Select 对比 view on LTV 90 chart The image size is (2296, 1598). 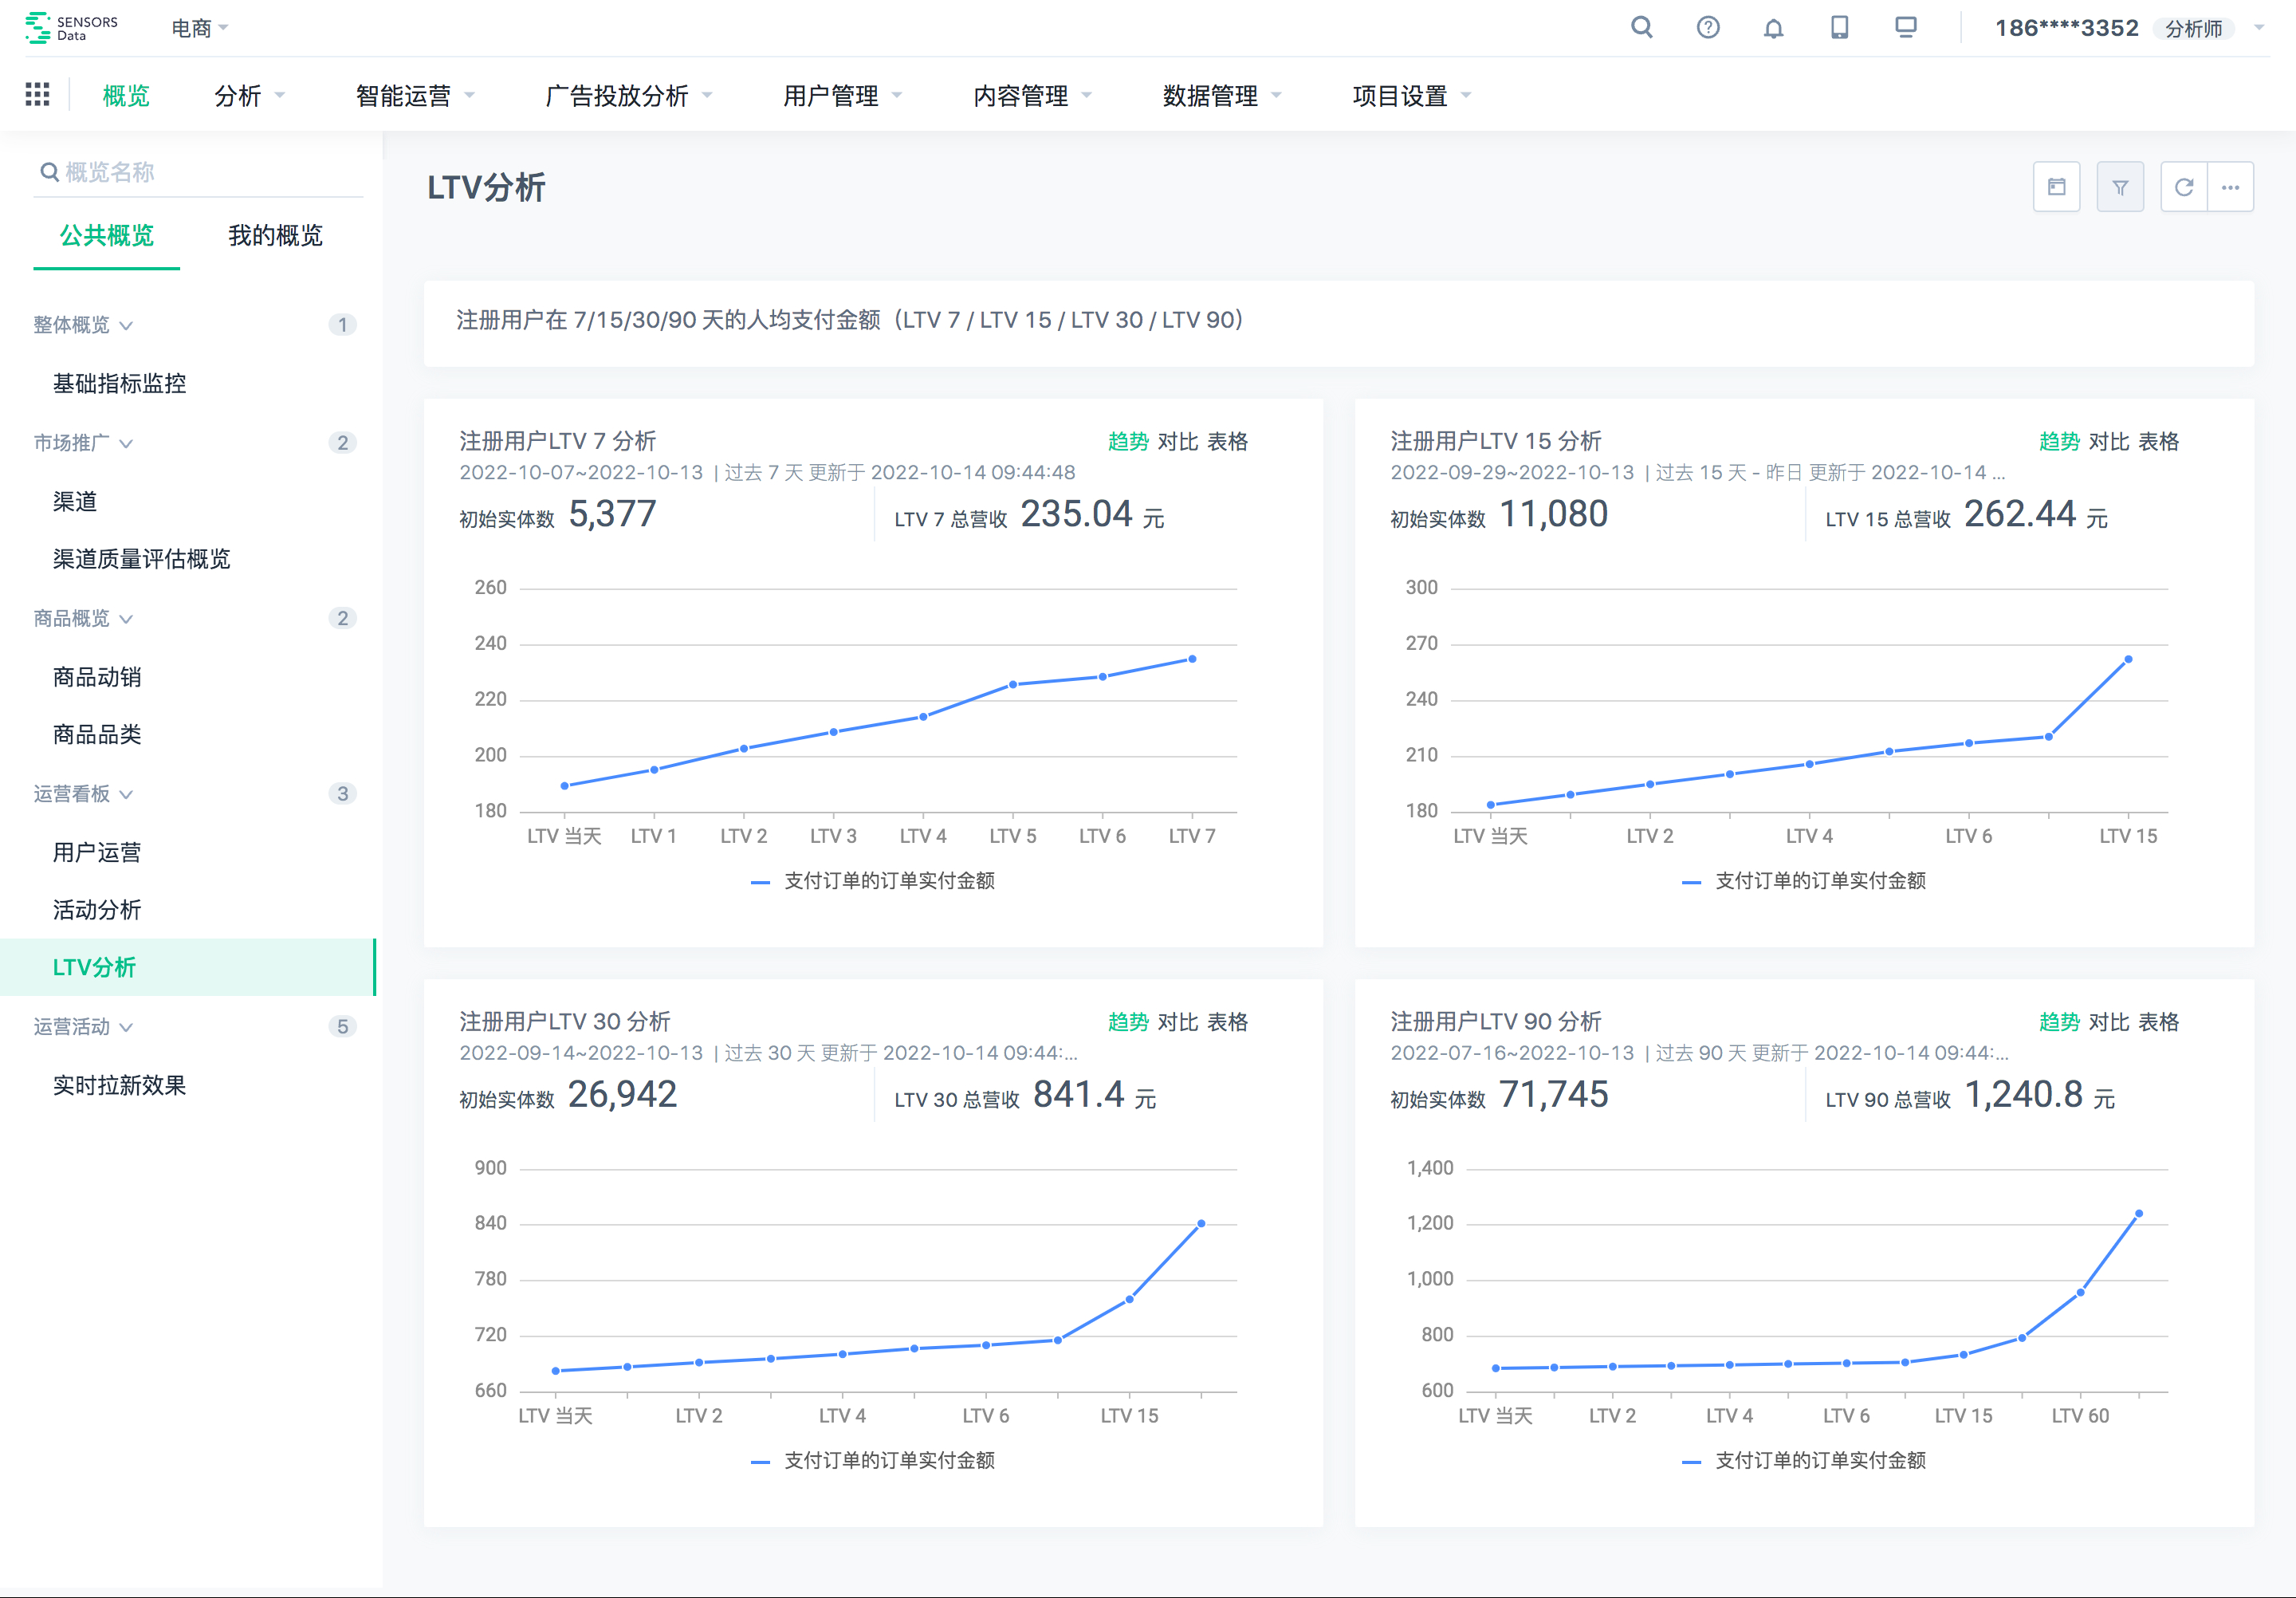click(2109, 1022)
